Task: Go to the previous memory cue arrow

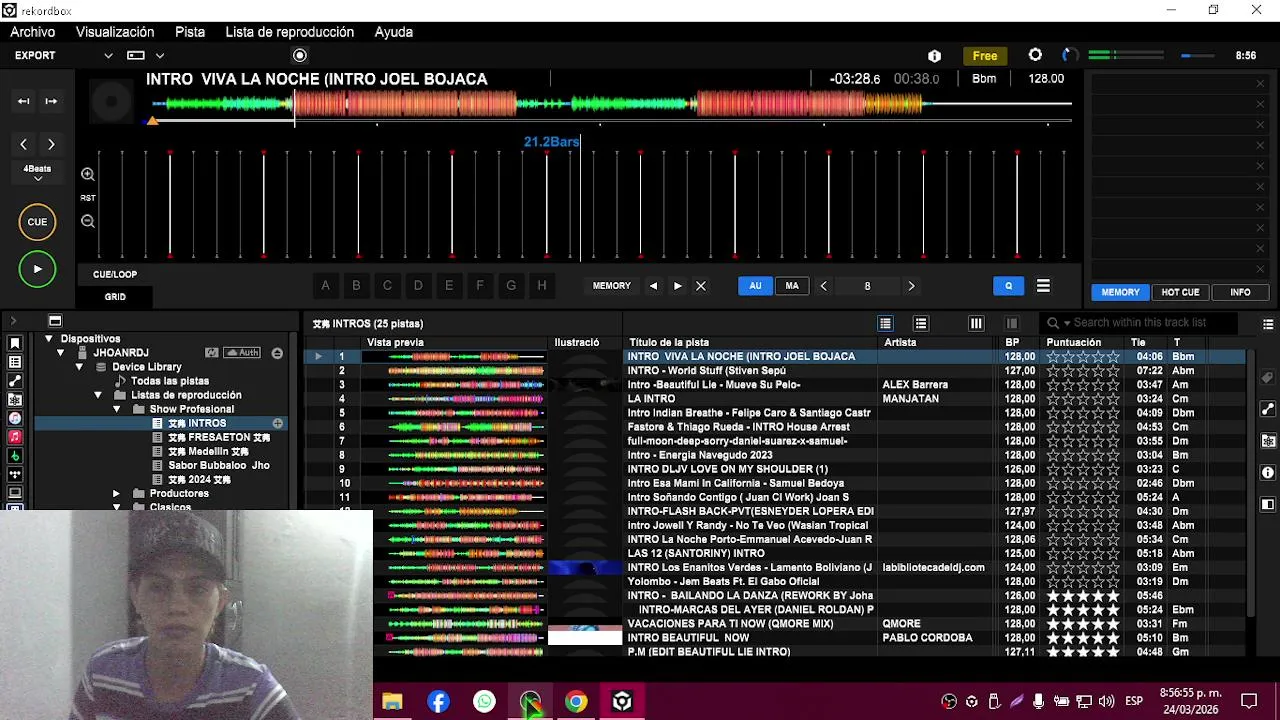Action: pos(653,286)
